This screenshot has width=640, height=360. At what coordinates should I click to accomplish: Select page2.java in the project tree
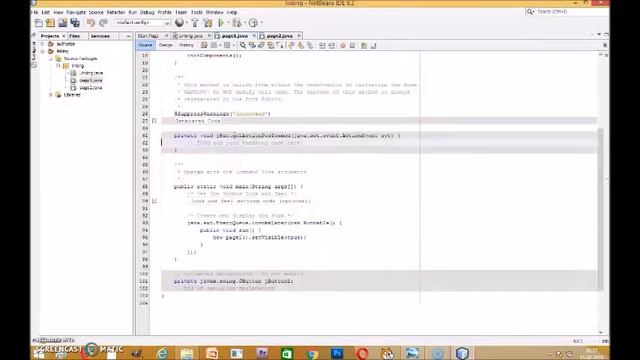(91, 88)
